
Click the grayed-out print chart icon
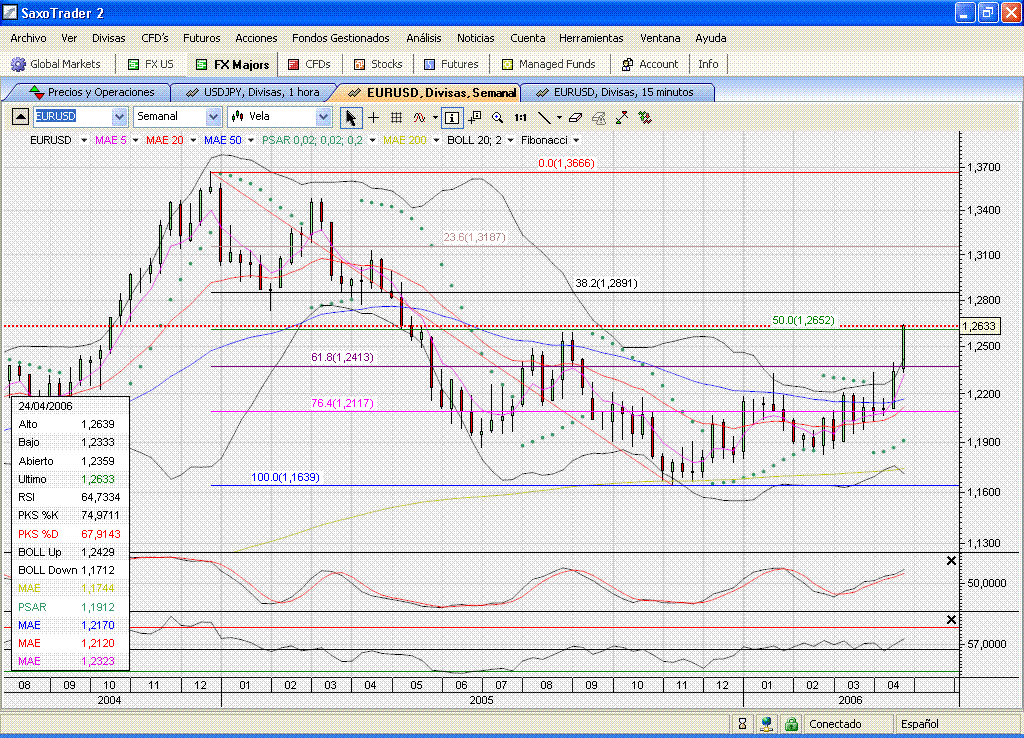pos(598,118)
